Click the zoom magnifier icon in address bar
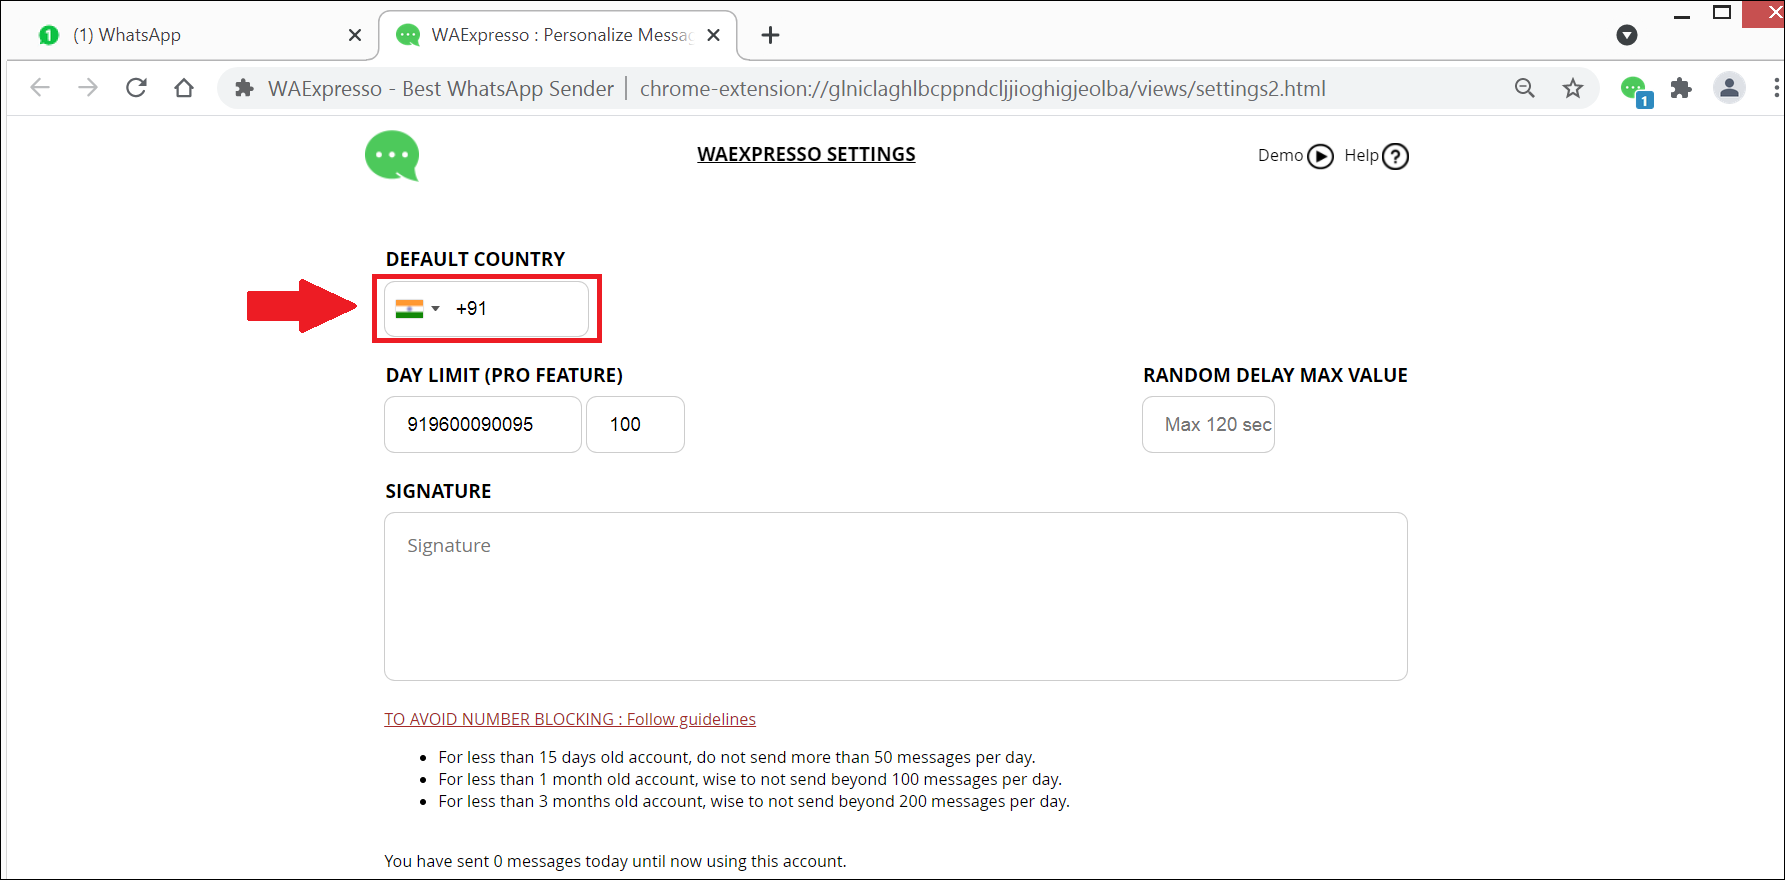 point(1524,89)
